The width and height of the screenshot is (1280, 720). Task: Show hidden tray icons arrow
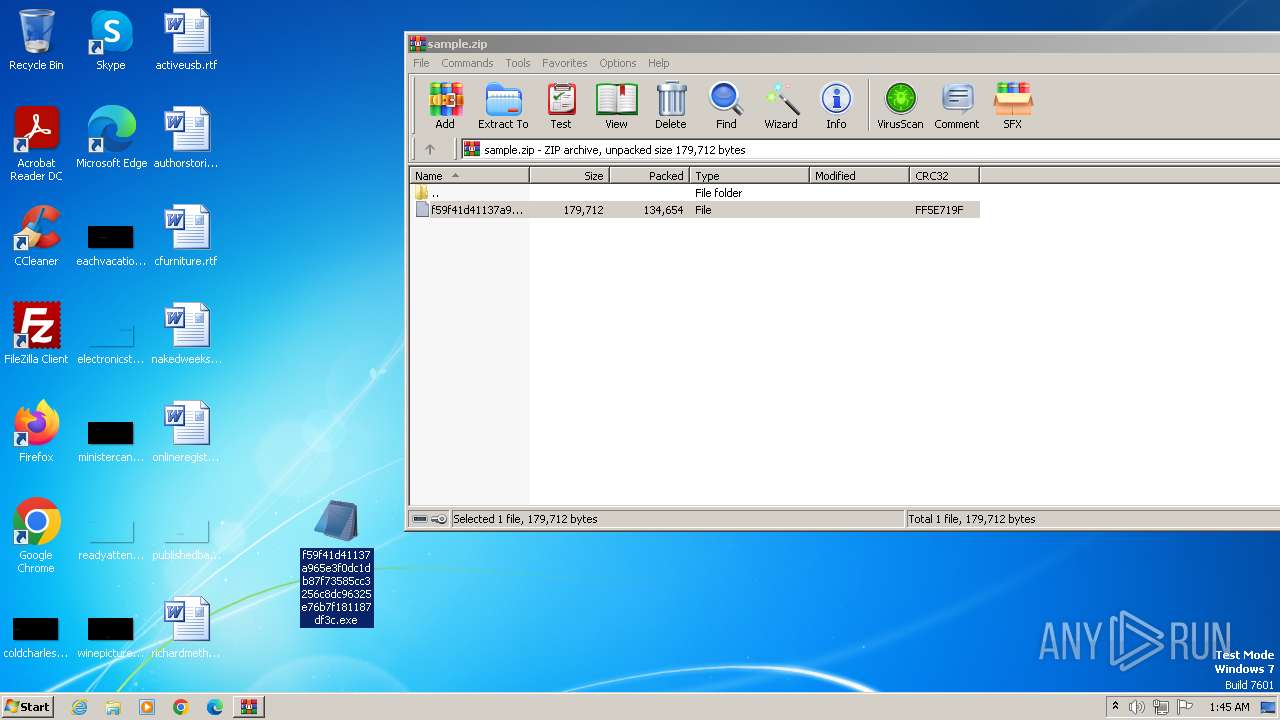(x=1115, y=707)
